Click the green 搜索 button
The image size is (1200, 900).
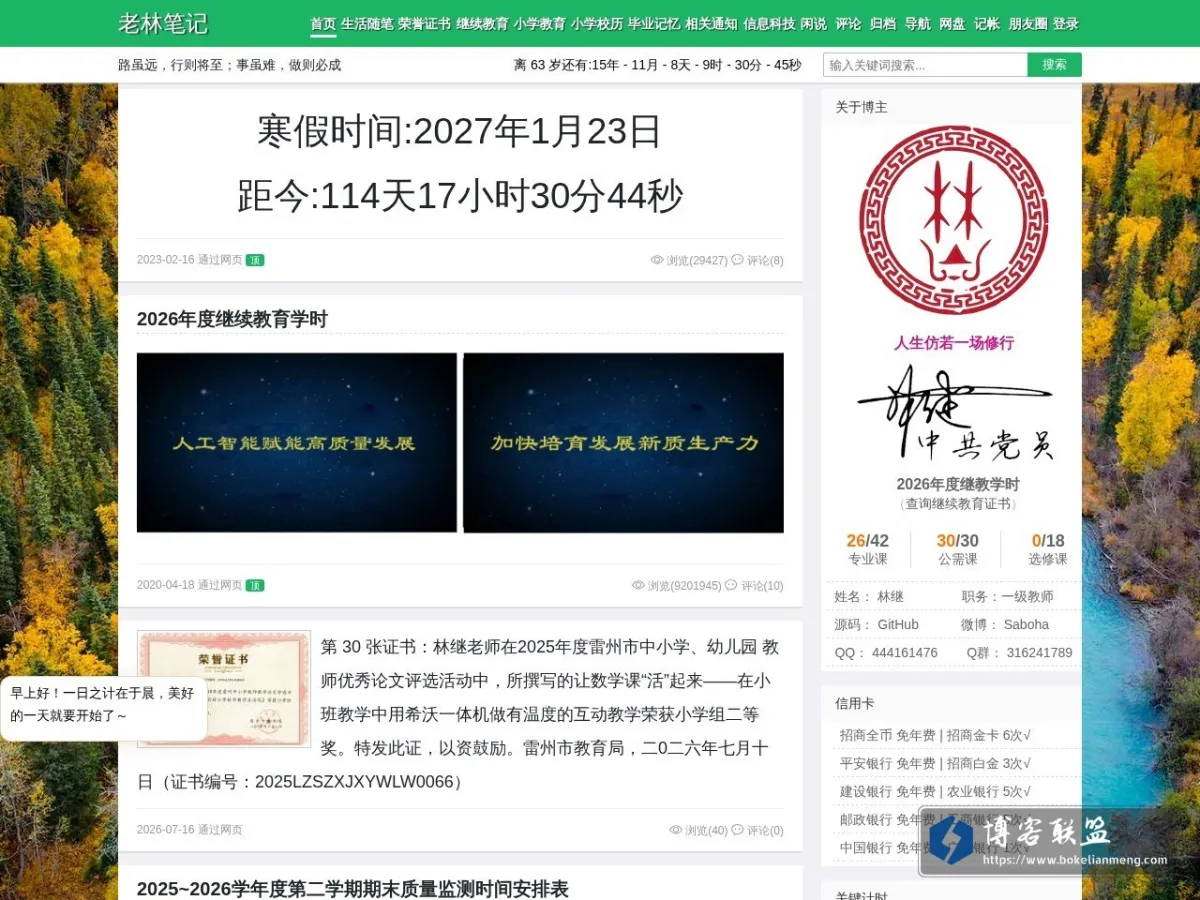click(1055, 65)
